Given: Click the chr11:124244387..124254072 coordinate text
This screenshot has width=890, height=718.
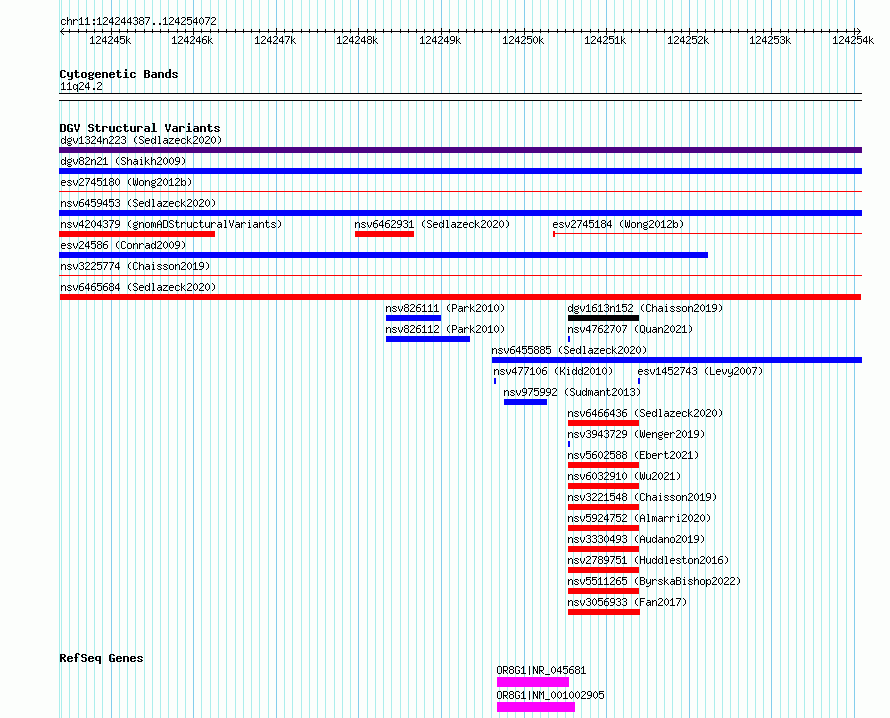Looking at the screenshot, I should coord(138,21).
